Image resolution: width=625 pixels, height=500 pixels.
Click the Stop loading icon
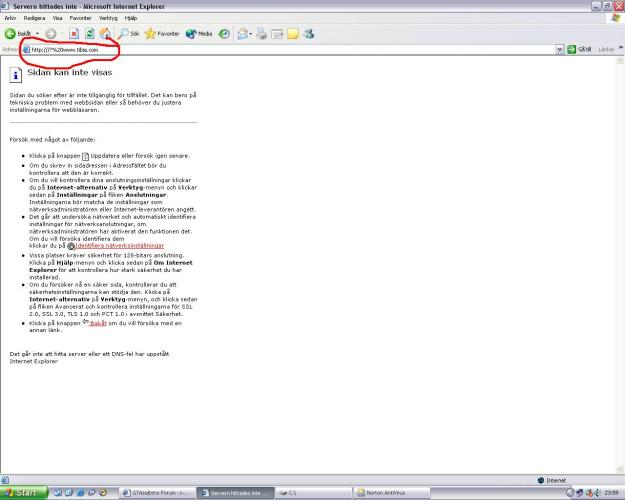click(74, 34)
